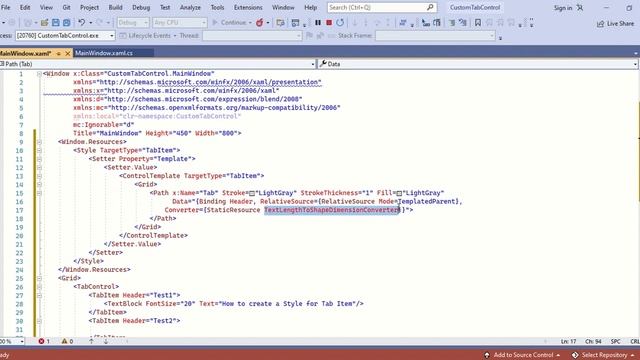This screenshot has width=640, height=360.
Task: Go to previous issue up arrow
Action: point(91,341)
